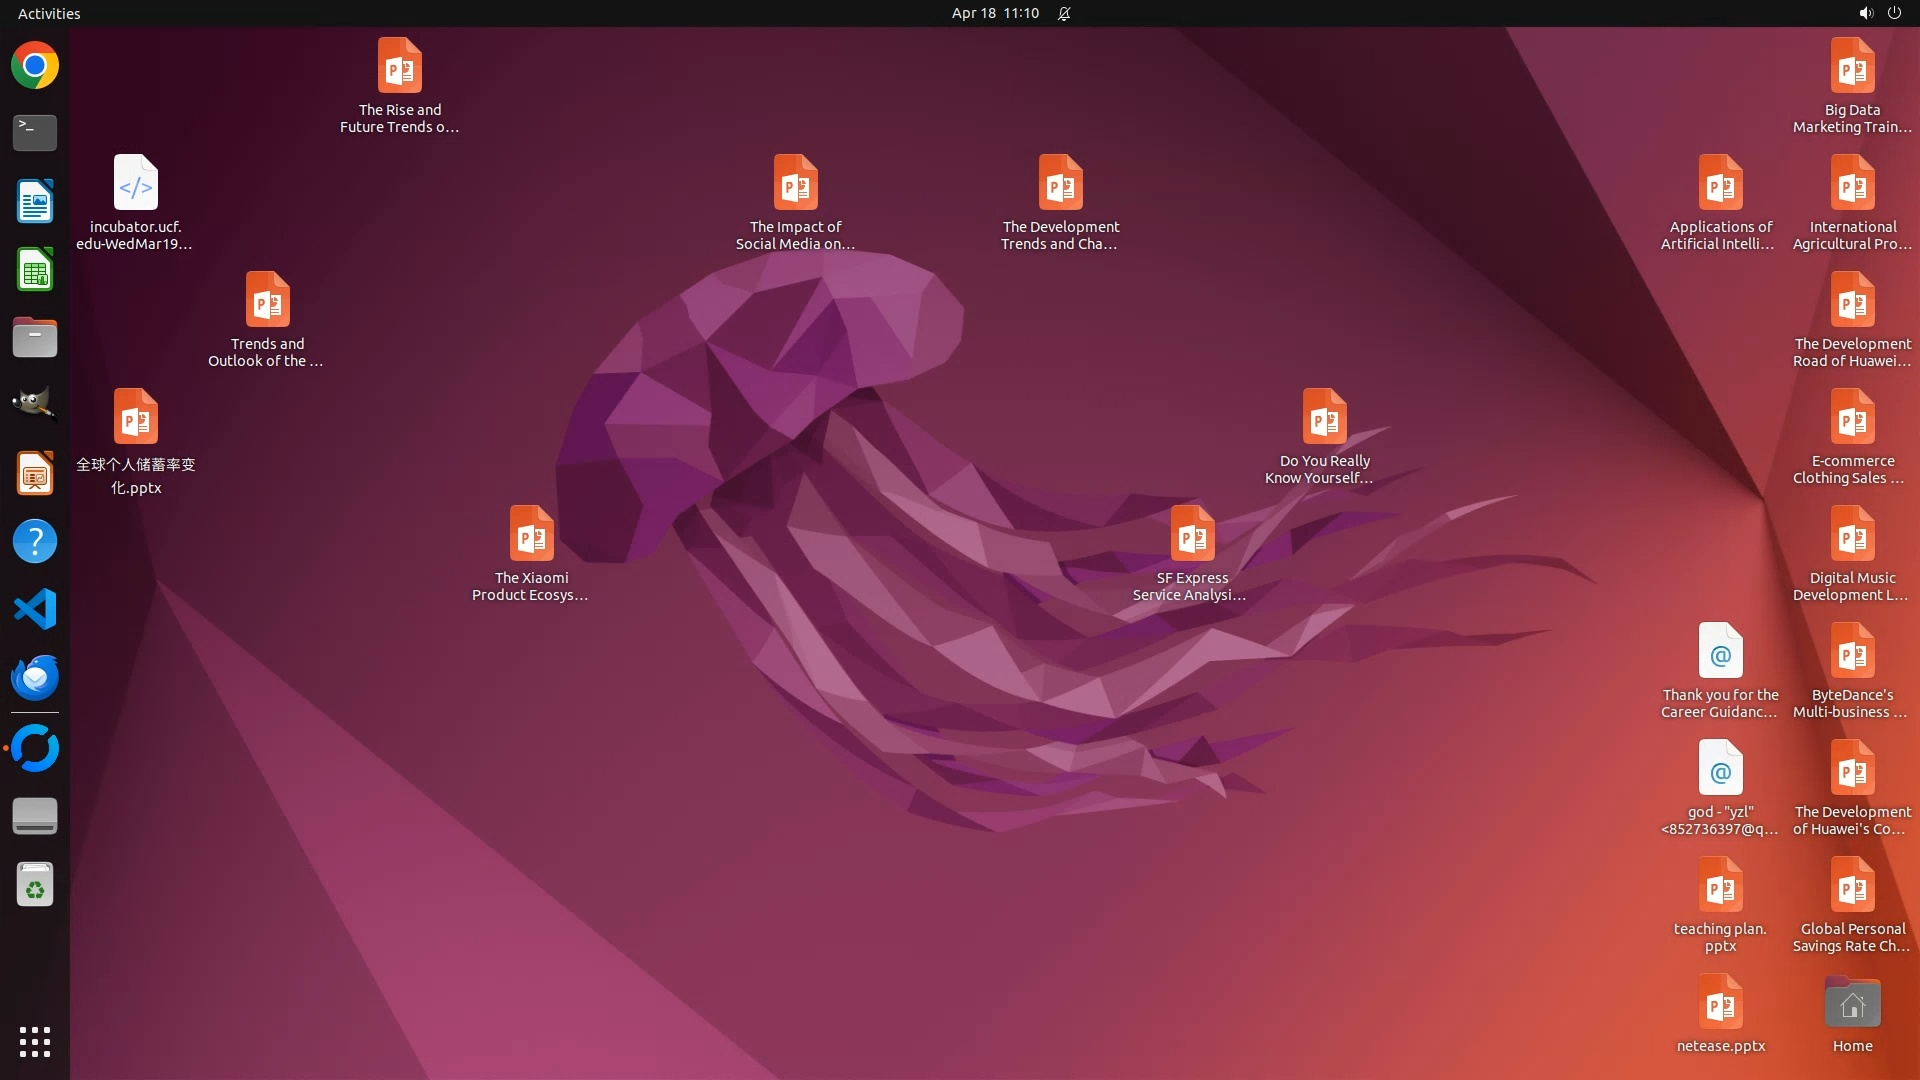Show Applications grid button
Image resolution: width=1920 pixels, height=1080 pixels.
(x=35, y=1041)
